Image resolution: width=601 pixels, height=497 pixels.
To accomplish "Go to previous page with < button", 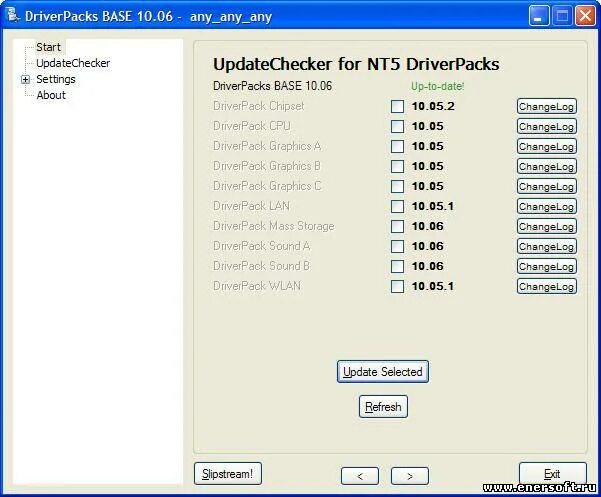I will coord(360,476).
